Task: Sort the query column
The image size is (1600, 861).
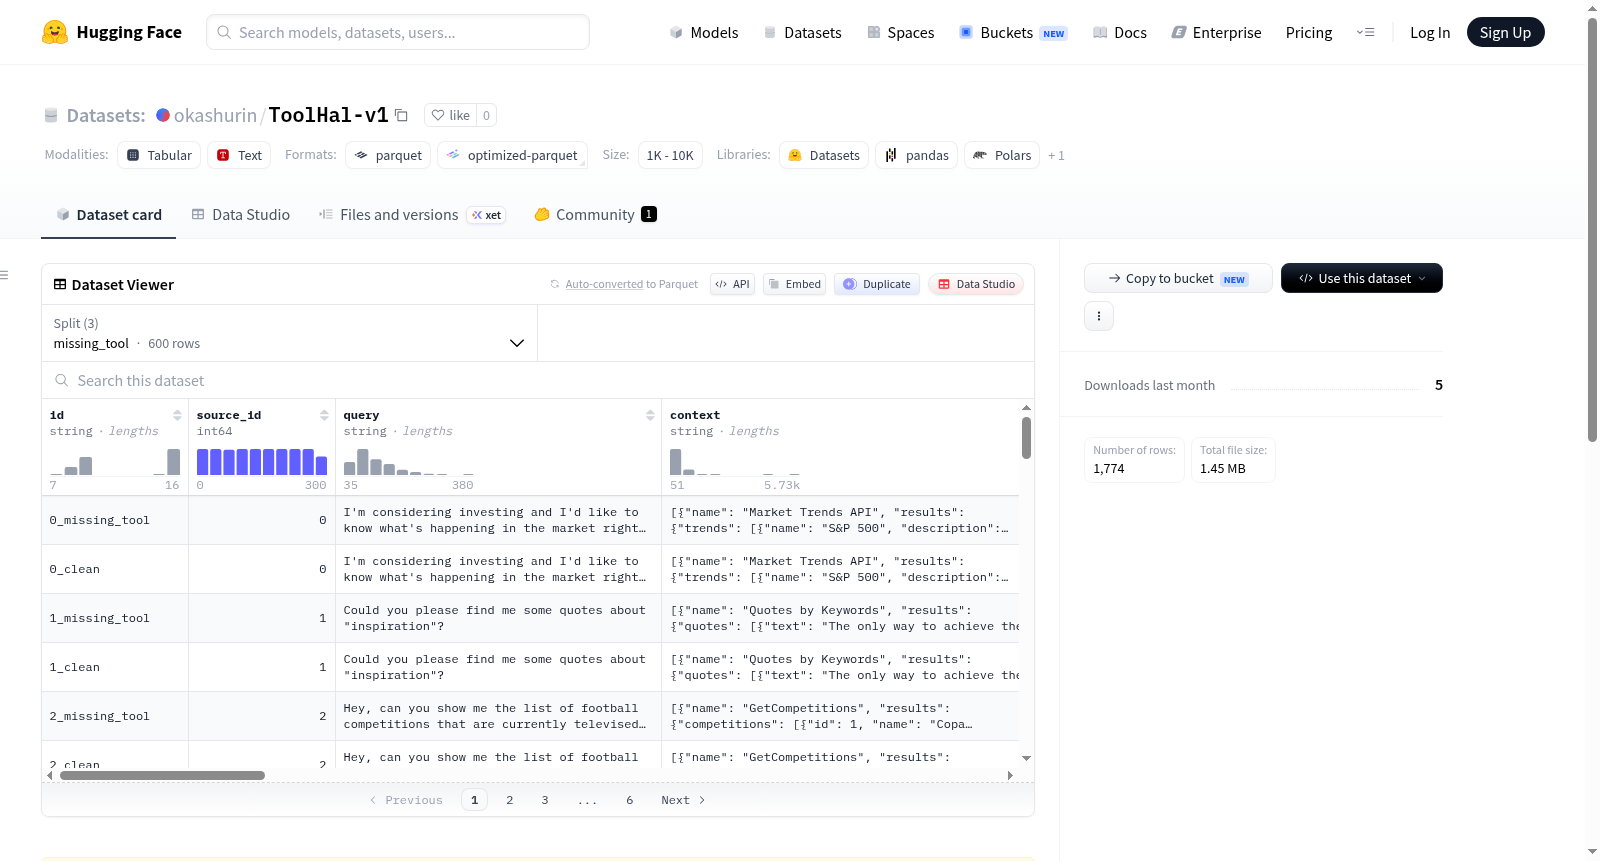Action: point(650,415)
